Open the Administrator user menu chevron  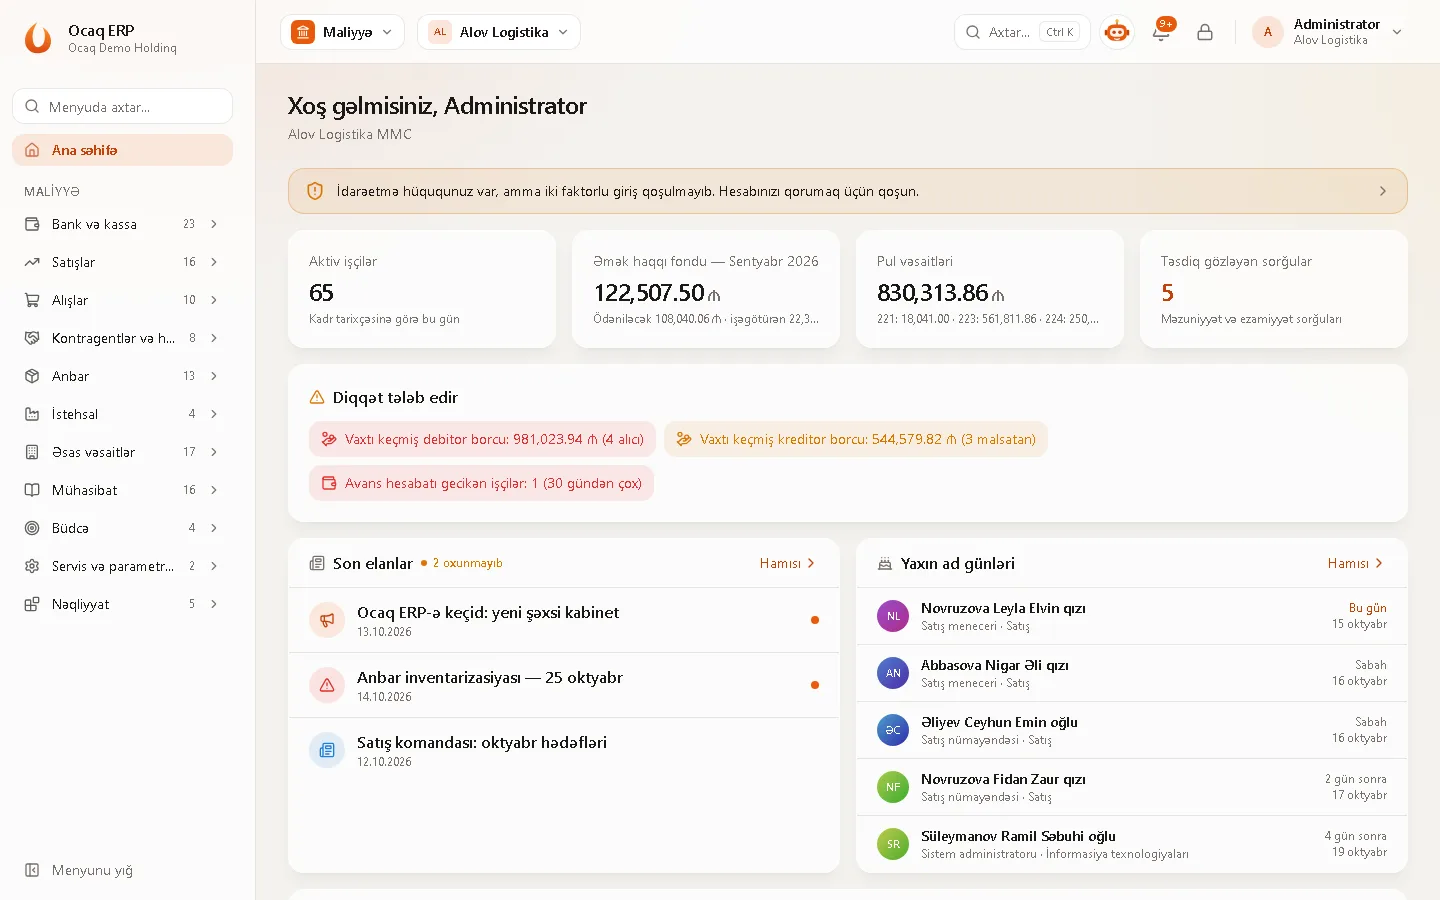1397,32
